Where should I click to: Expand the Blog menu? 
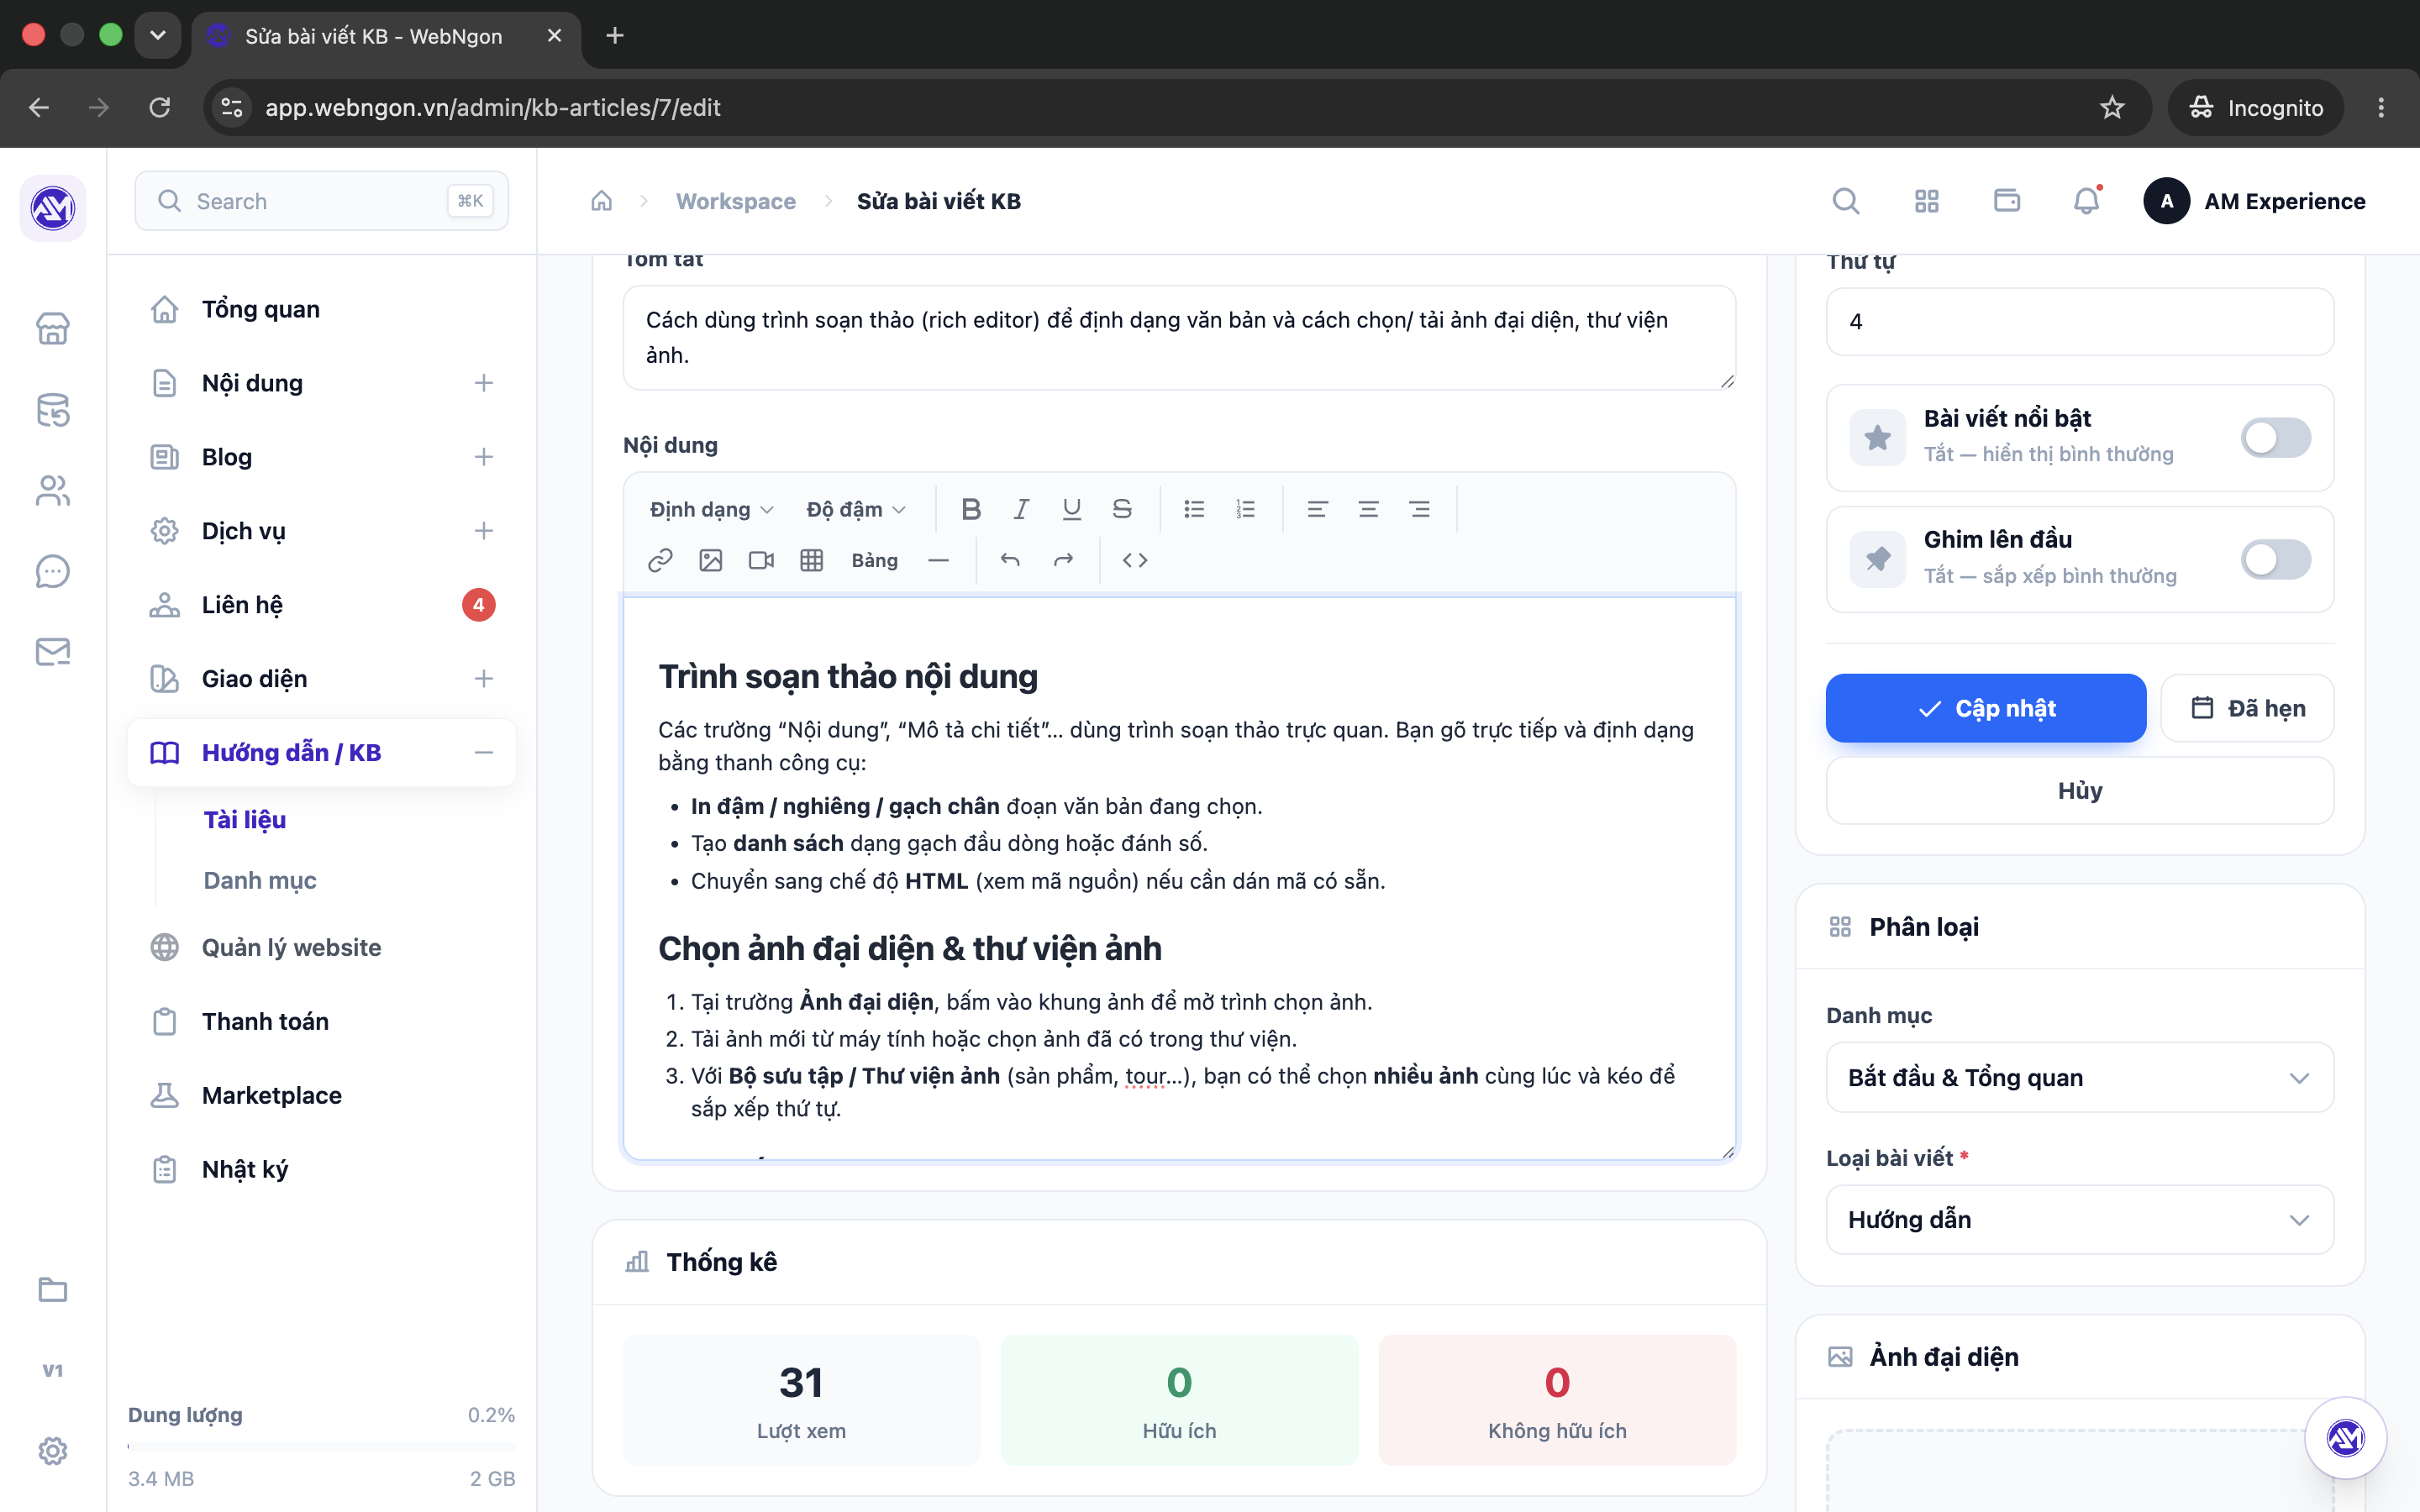pos(484,457)
